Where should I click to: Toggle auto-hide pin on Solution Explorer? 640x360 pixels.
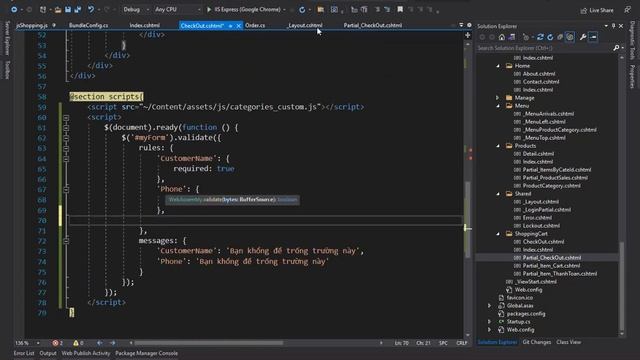pos(613,26)
